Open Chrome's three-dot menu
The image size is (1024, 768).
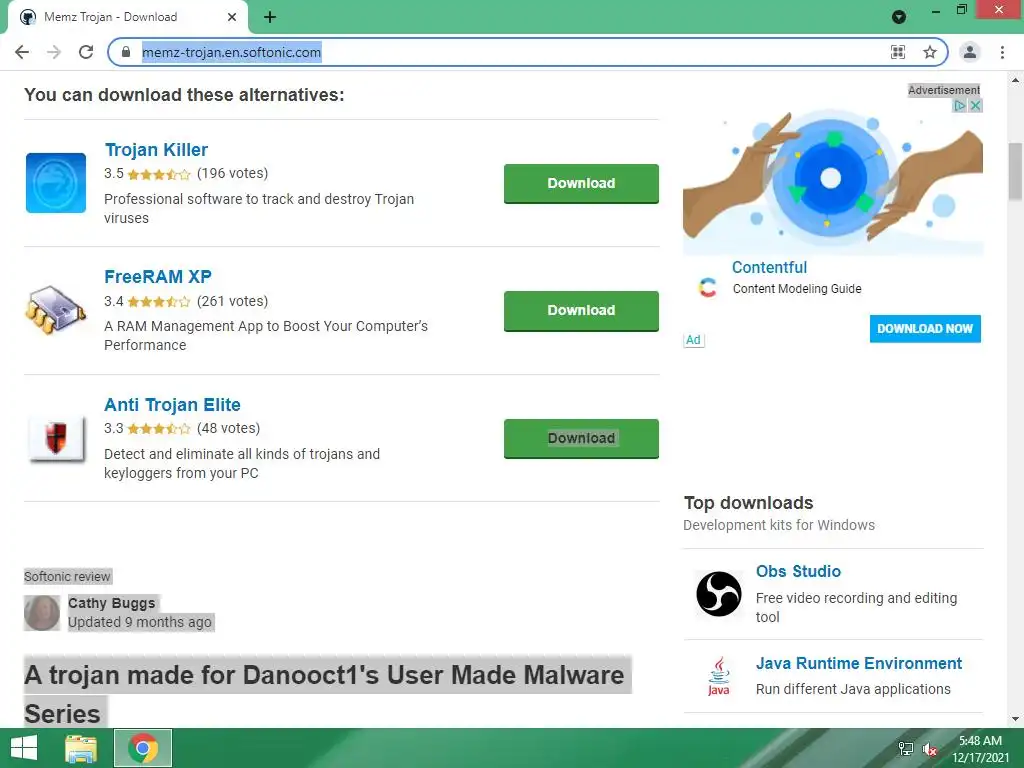(1002, 52)
